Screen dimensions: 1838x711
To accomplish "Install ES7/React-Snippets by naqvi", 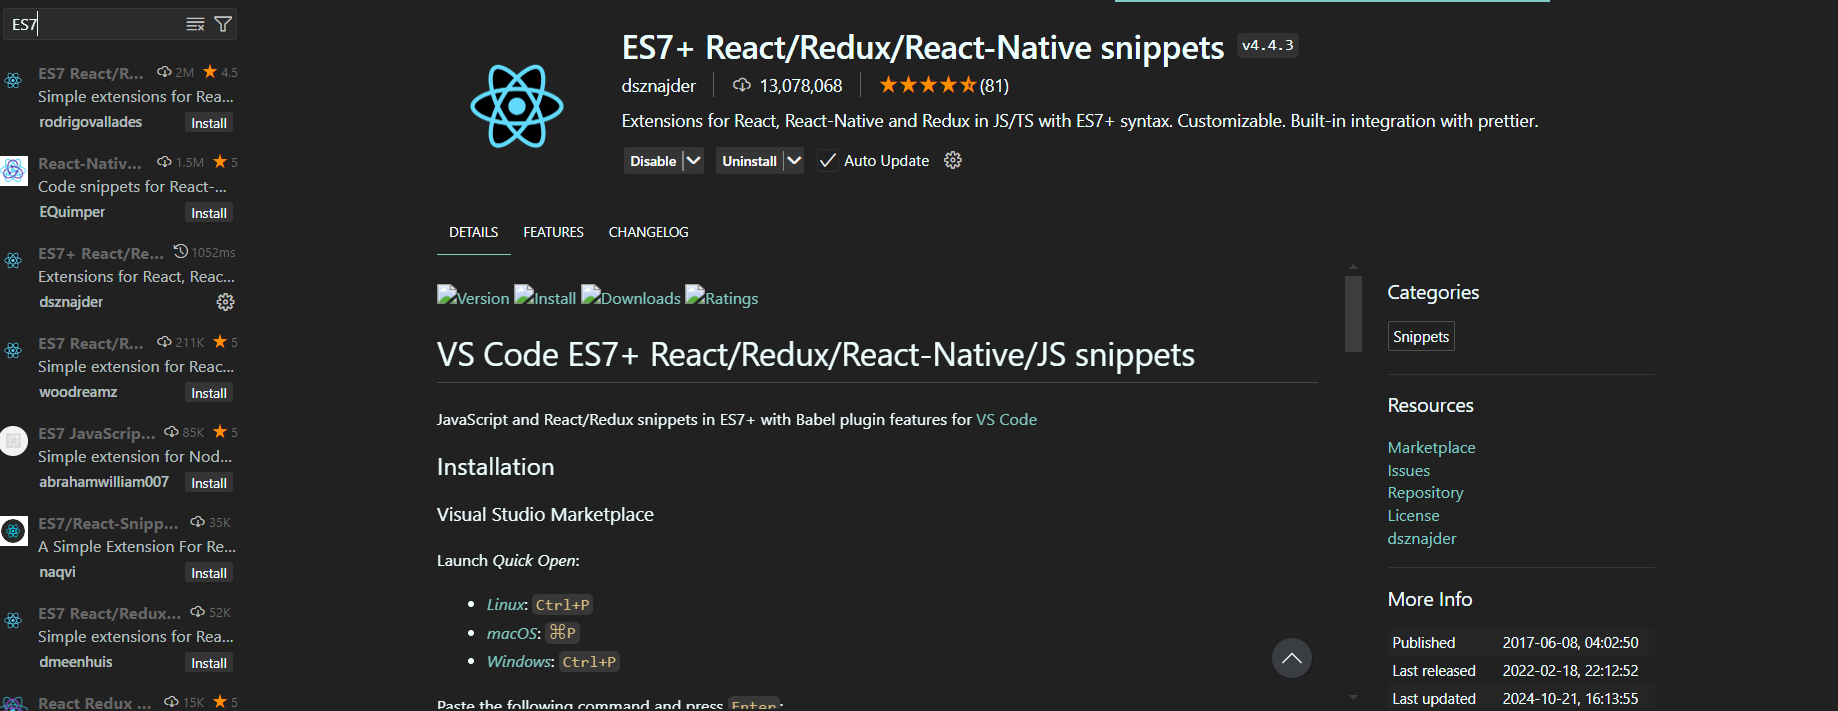I will click(209, 573).
